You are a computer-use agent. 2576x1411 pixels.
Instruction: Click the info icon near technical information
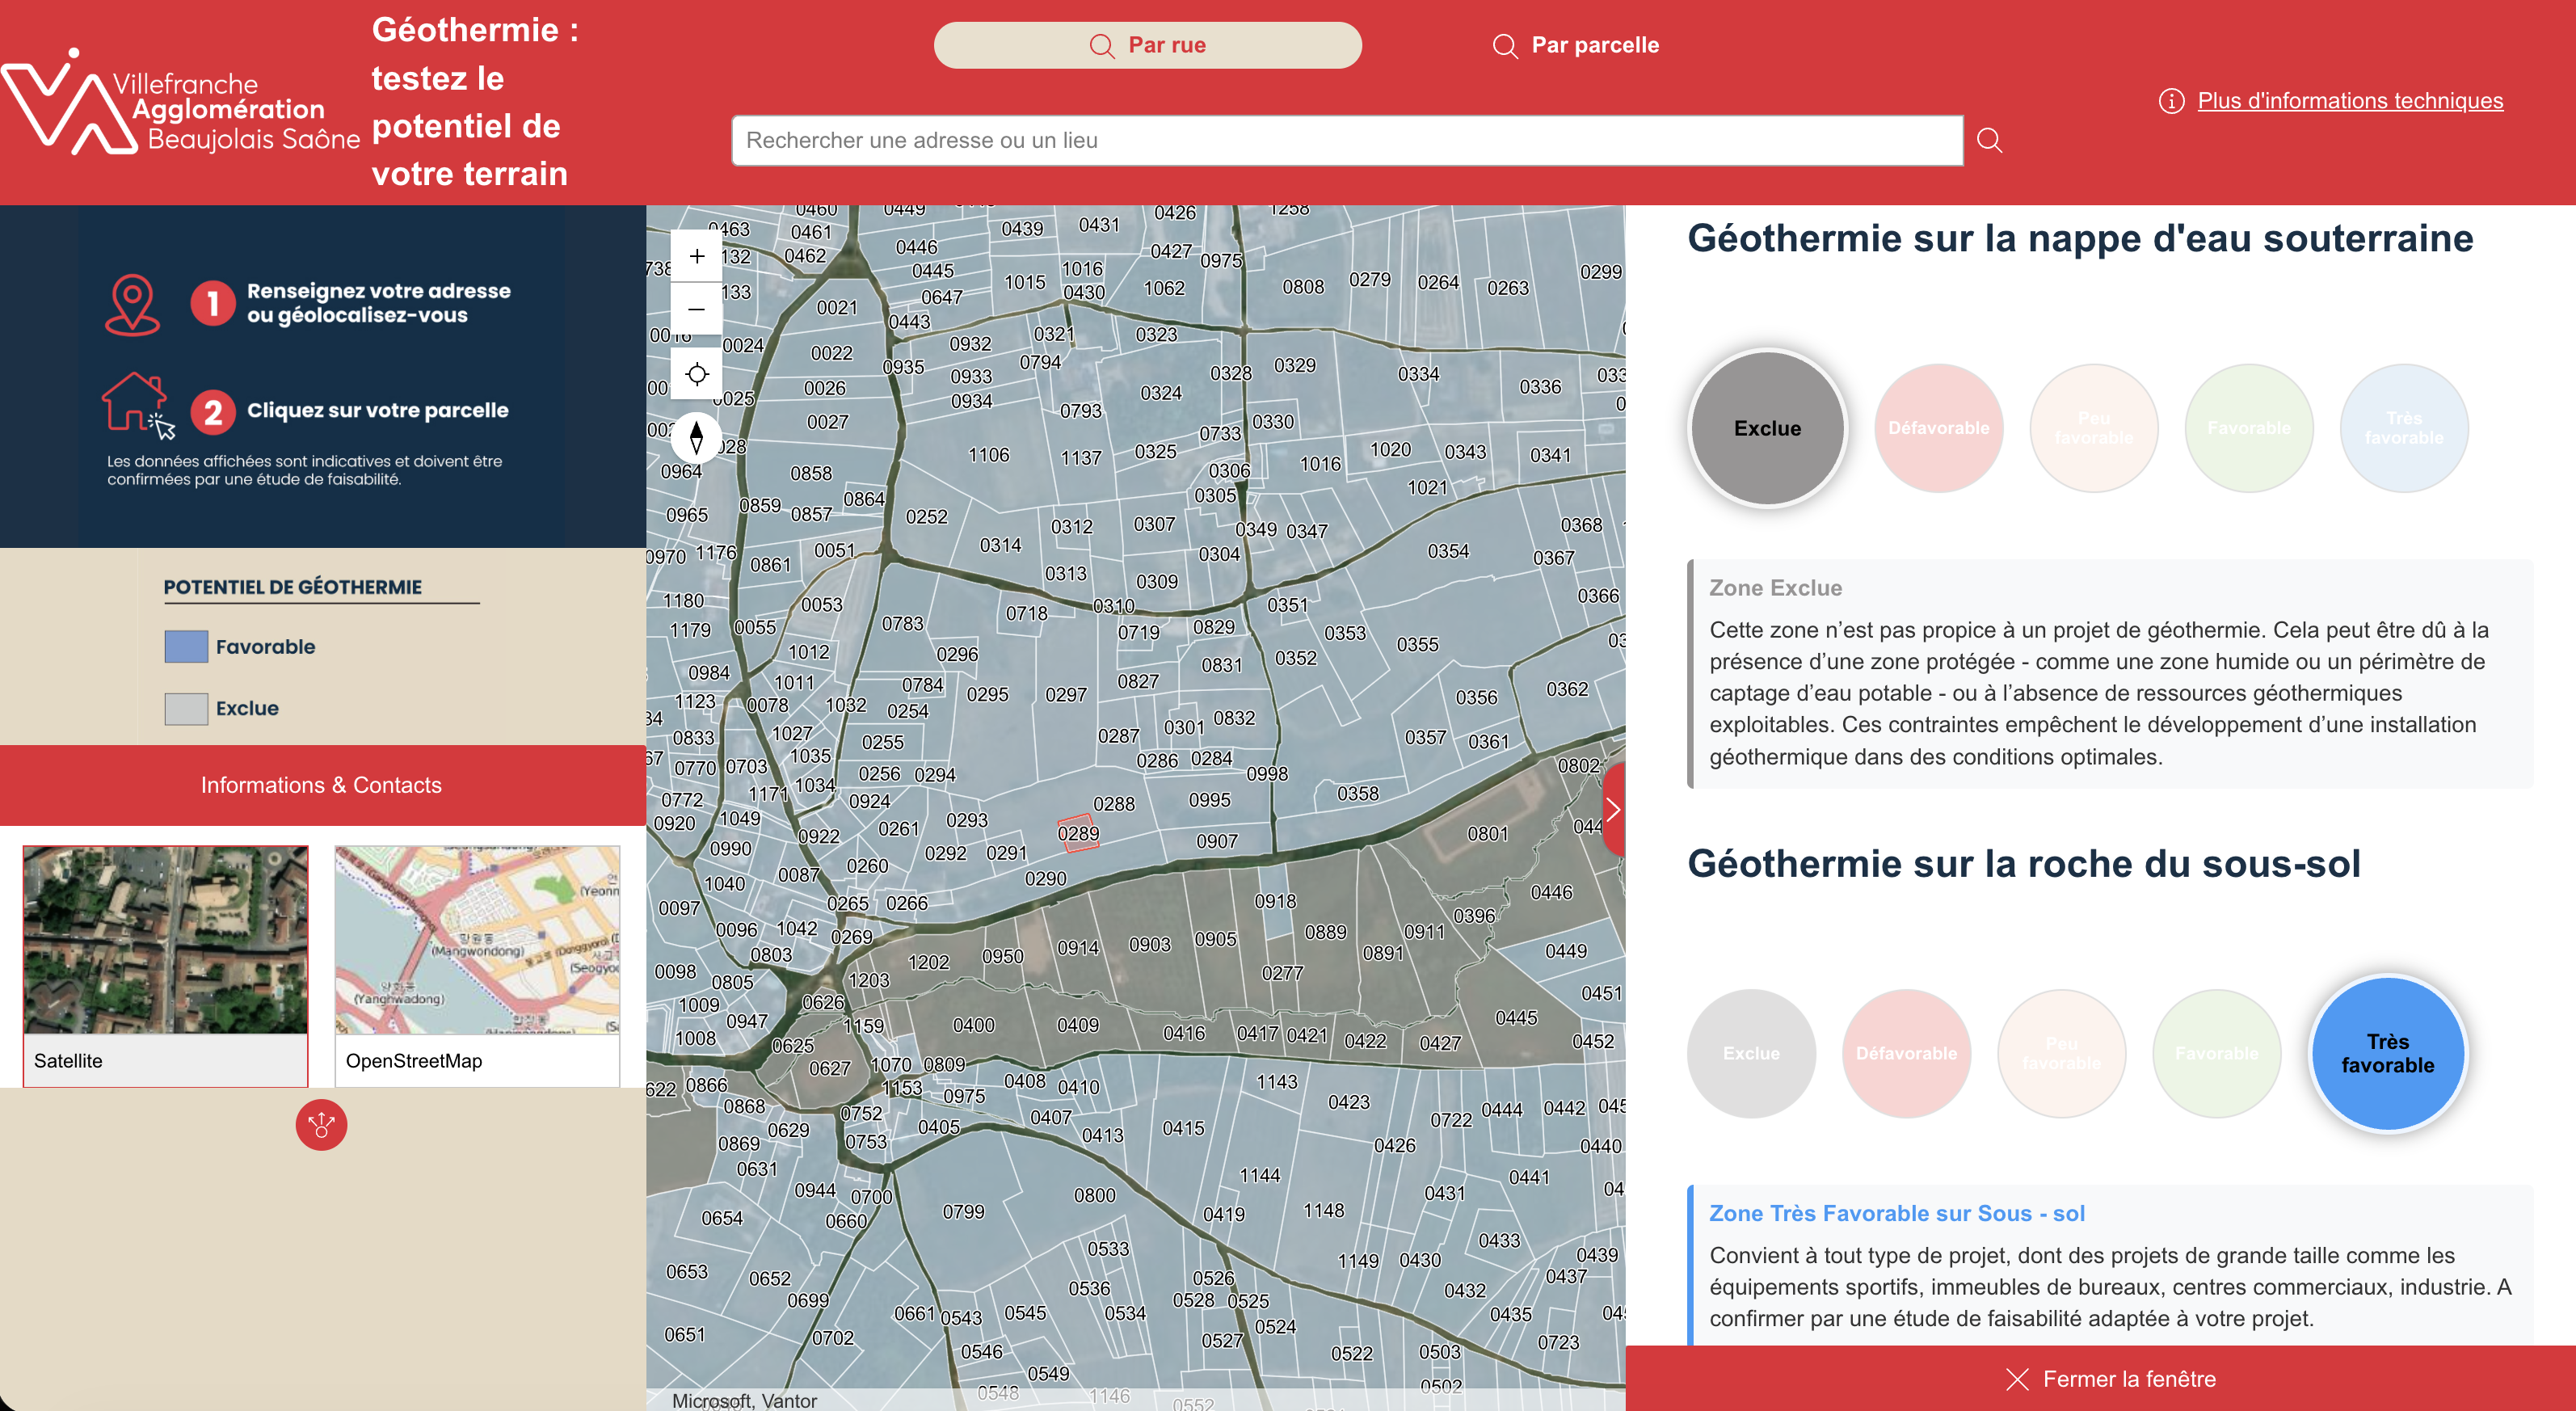(2171, 101)
